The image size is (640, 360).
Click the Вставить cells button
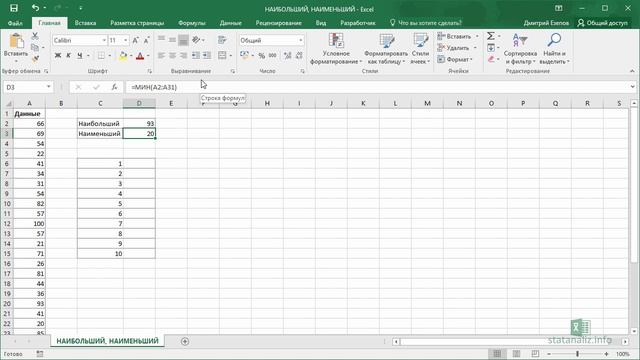(x=454, y=36)
